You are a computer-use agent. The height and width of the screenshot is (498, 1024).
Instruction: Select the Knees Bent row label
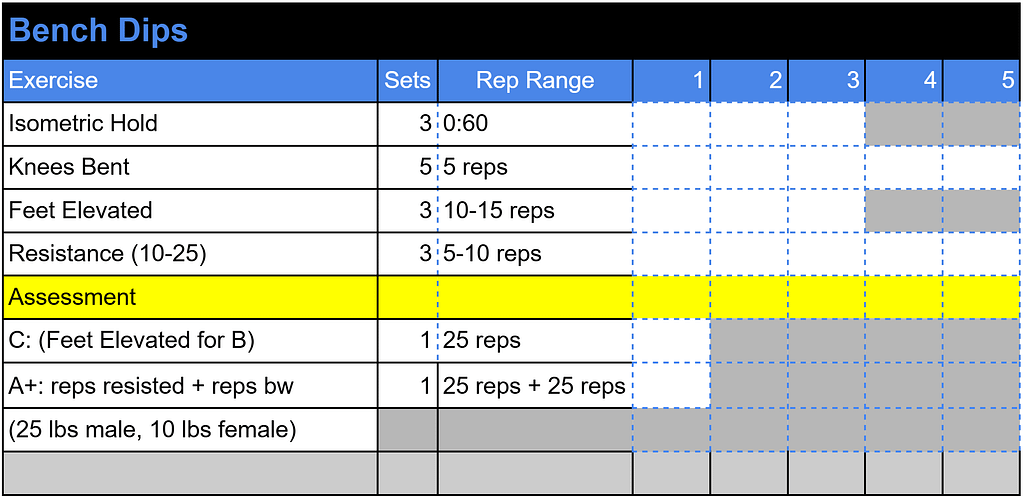[190, 167]
